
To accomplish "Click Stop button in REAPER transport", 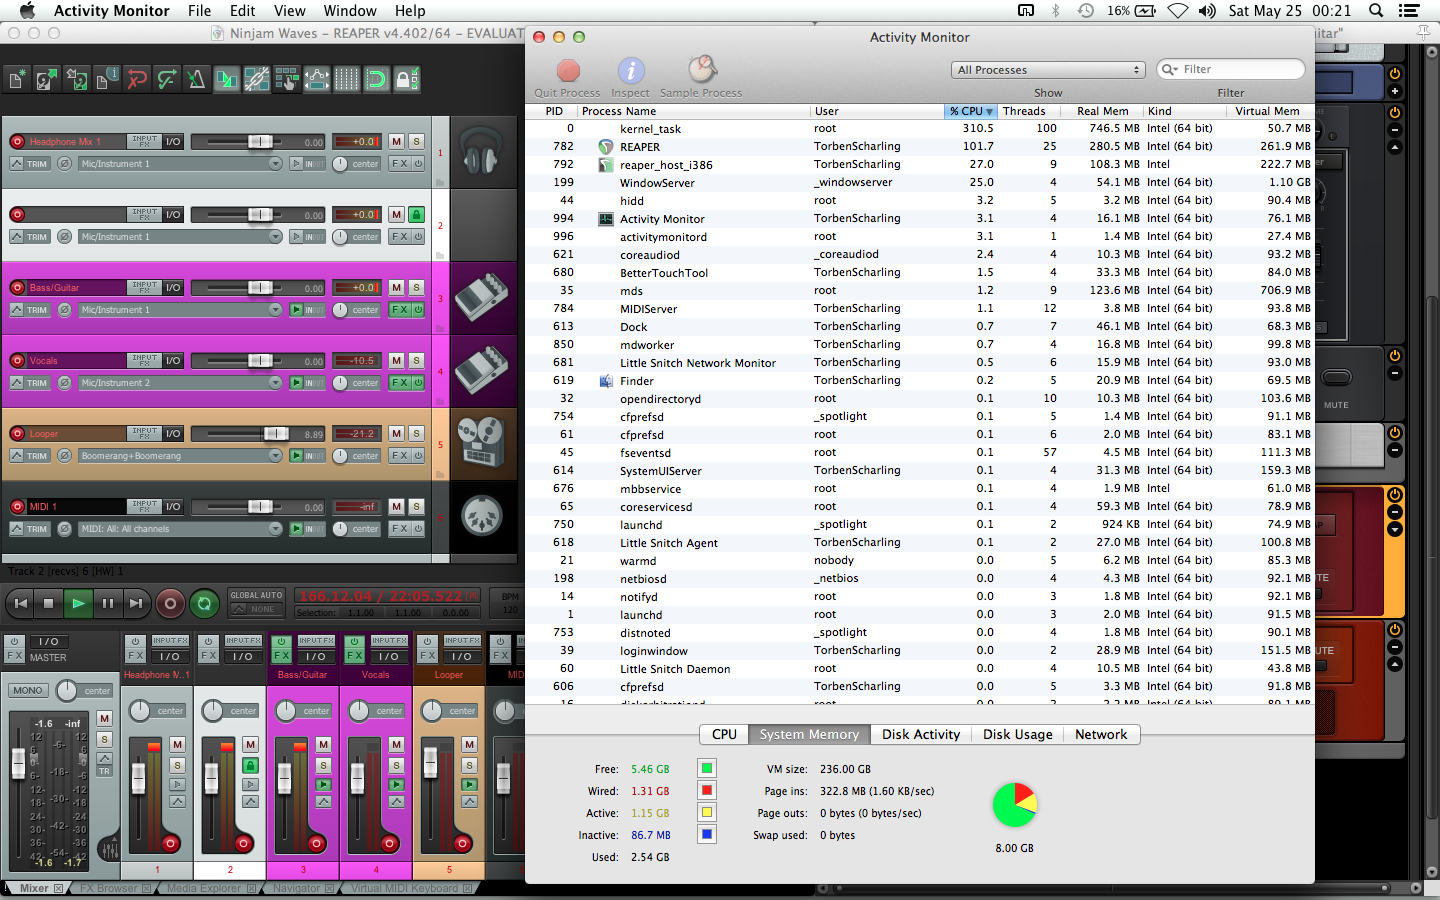I will pyautogui.click(x=48, y=603).
